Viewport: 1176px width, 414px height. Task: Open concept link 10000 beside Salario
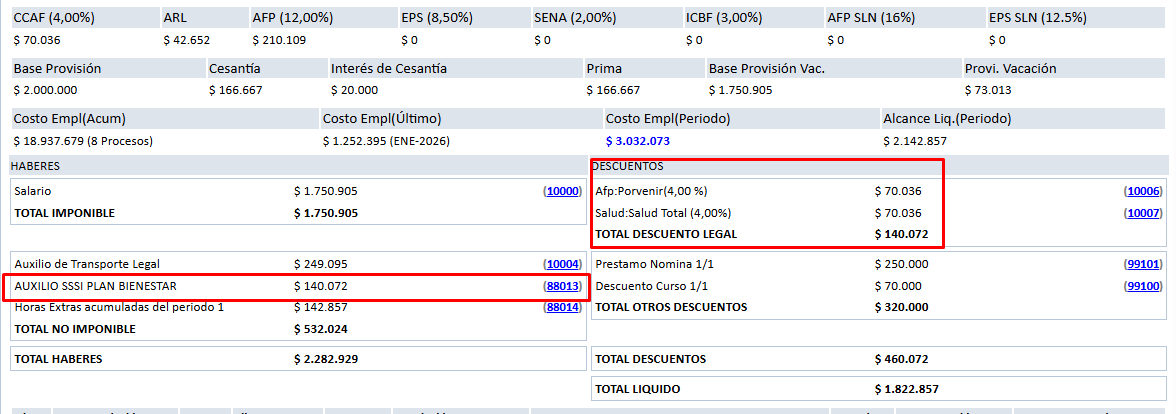pyautogui.click(x=562, y=190)
